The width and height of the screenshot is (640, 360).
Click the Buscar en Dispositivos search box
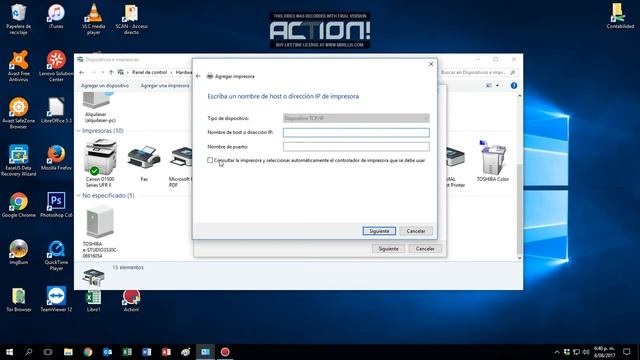click(x=478, y=72)
